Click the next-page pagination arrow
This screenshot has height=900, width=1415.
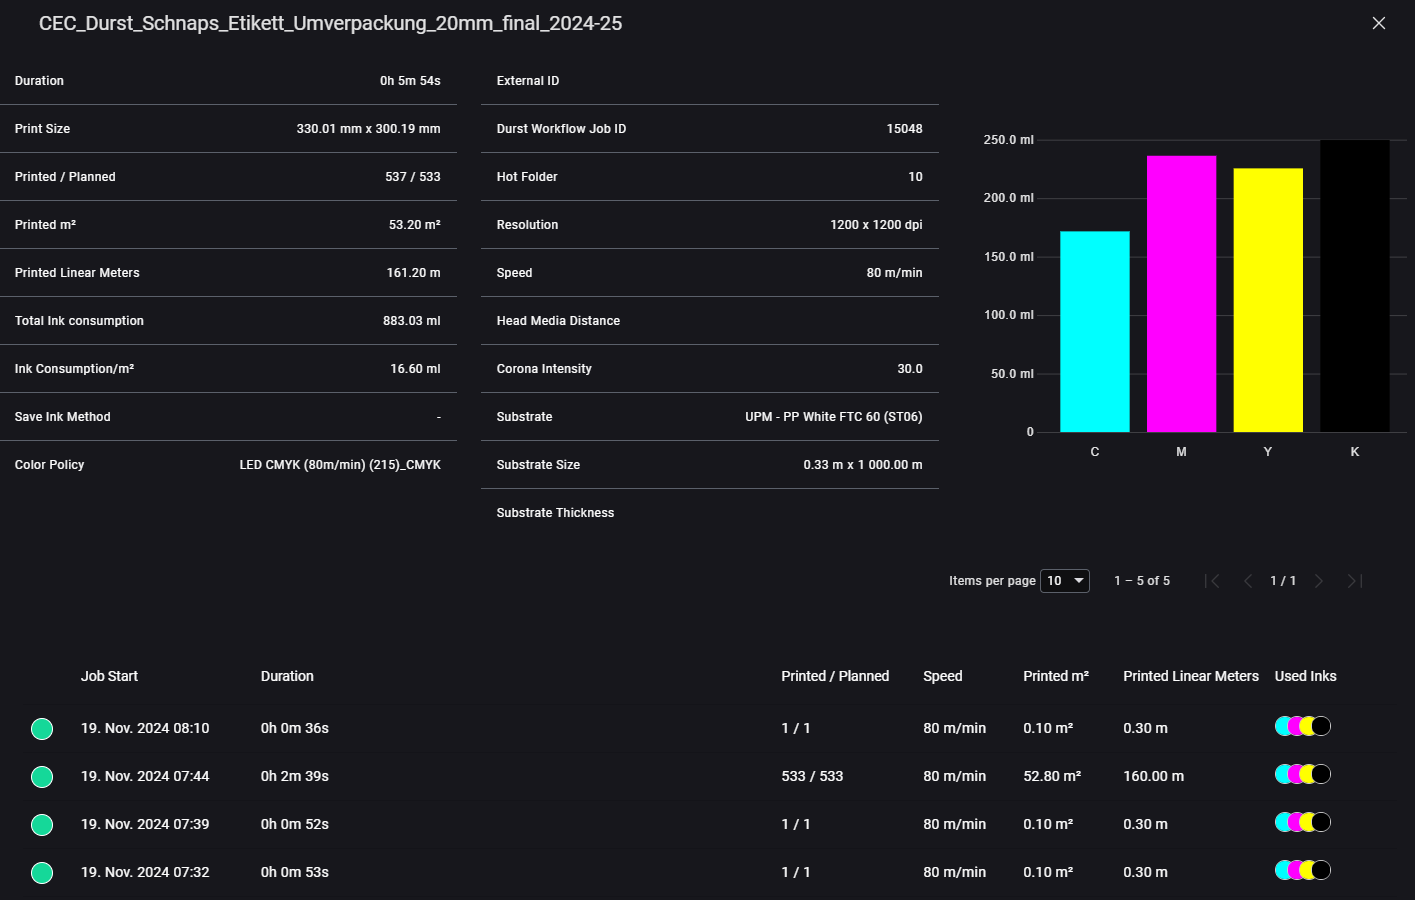1318,580
